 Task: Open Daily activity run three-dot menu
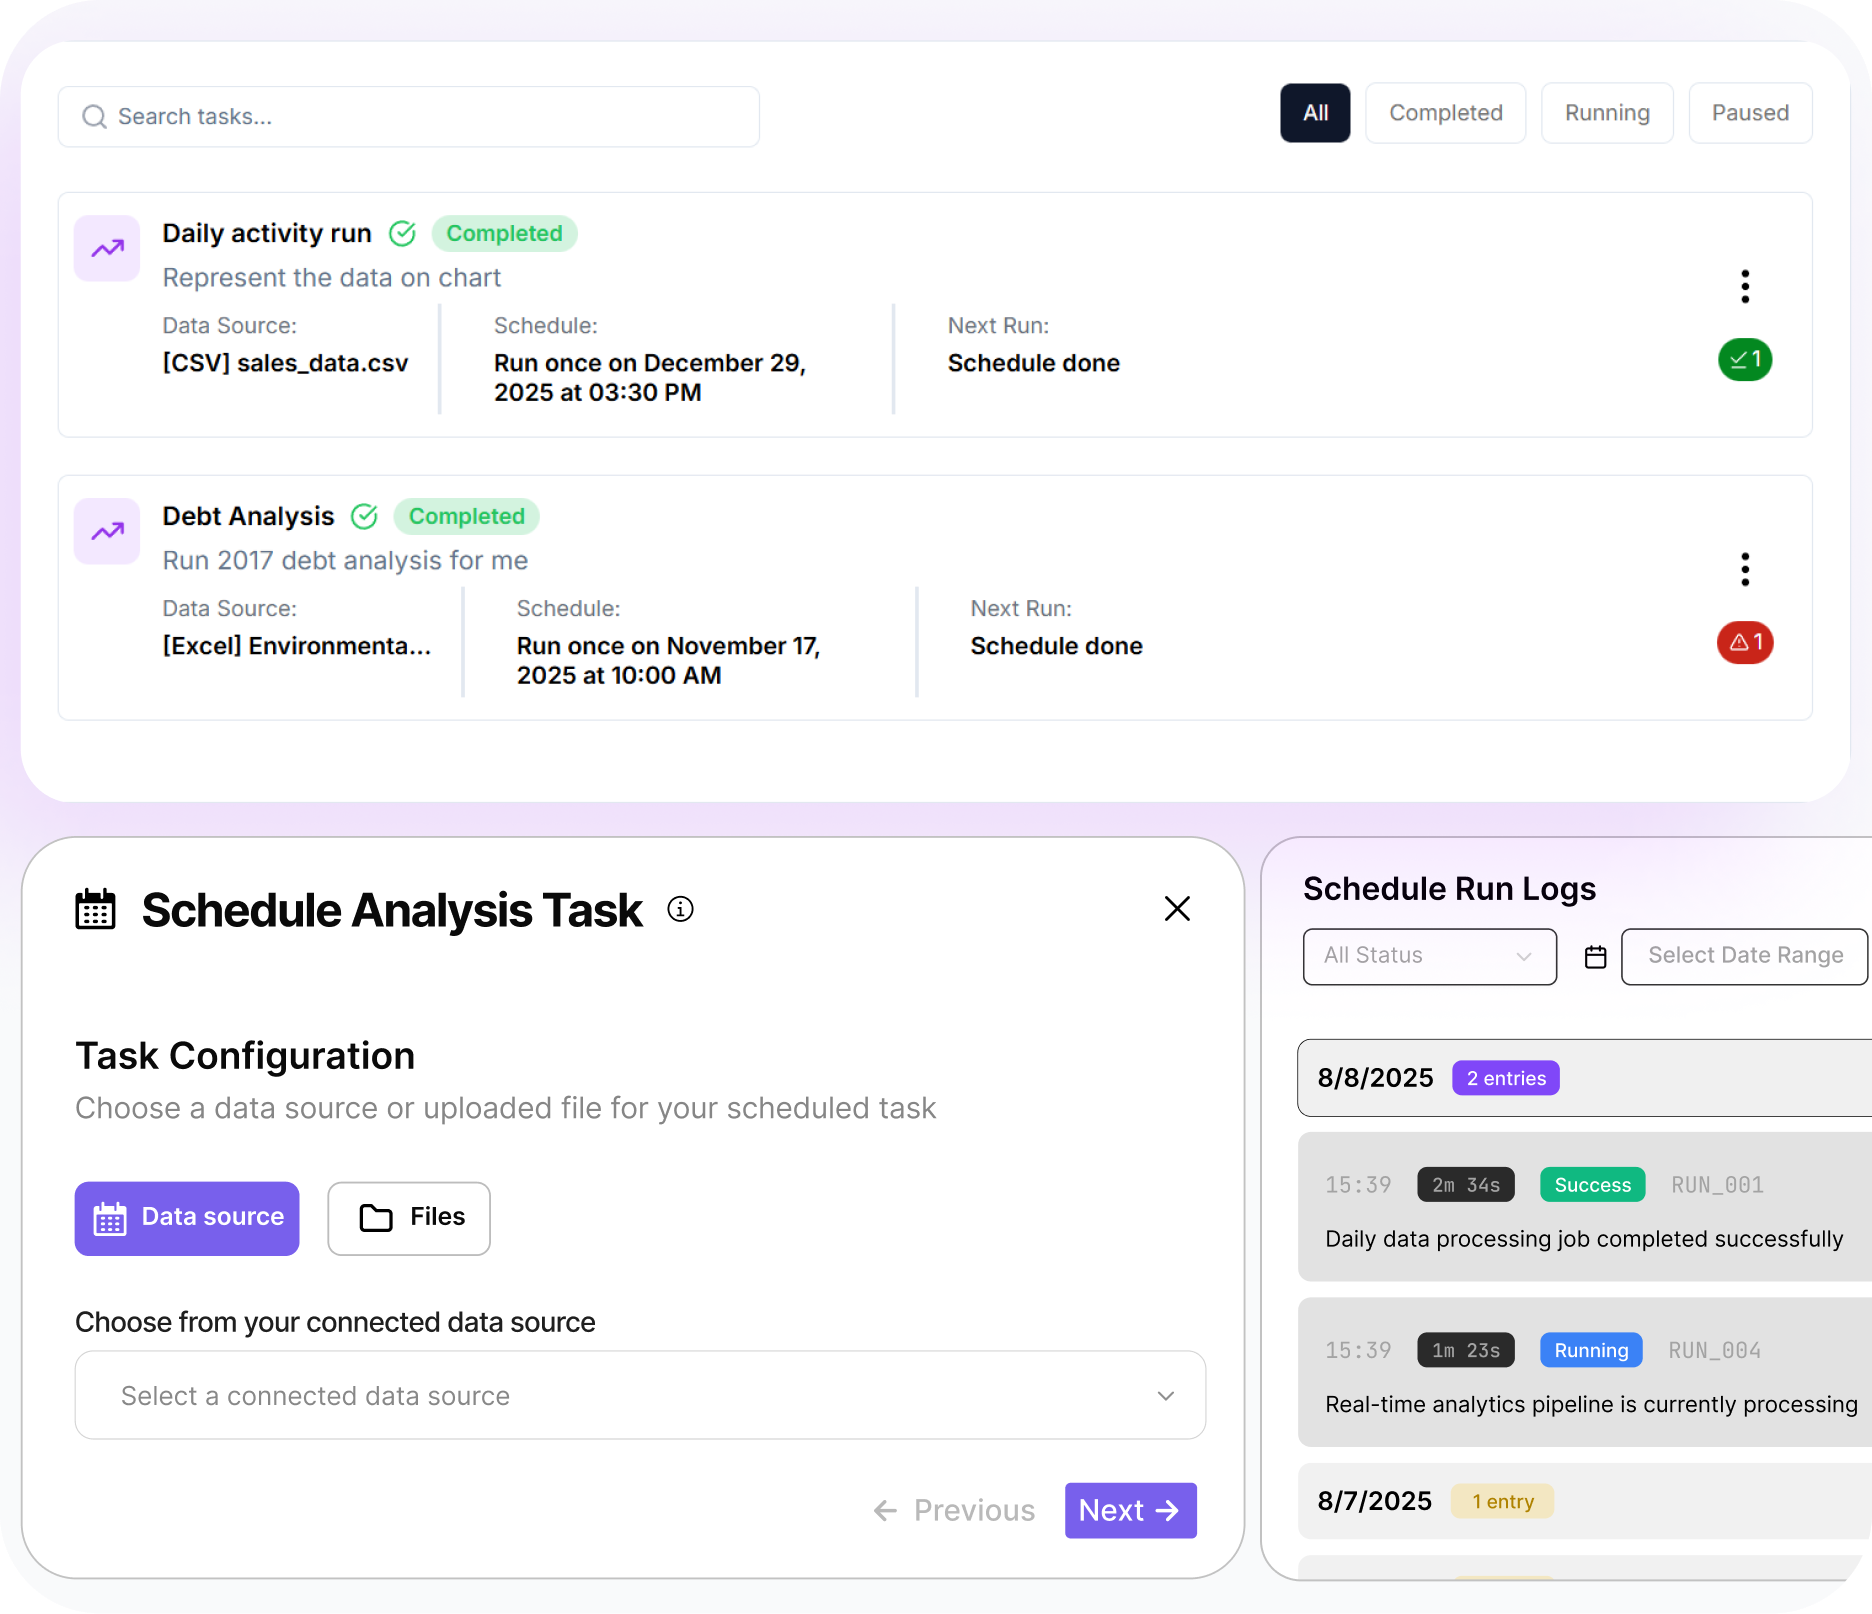[1745, 286]
